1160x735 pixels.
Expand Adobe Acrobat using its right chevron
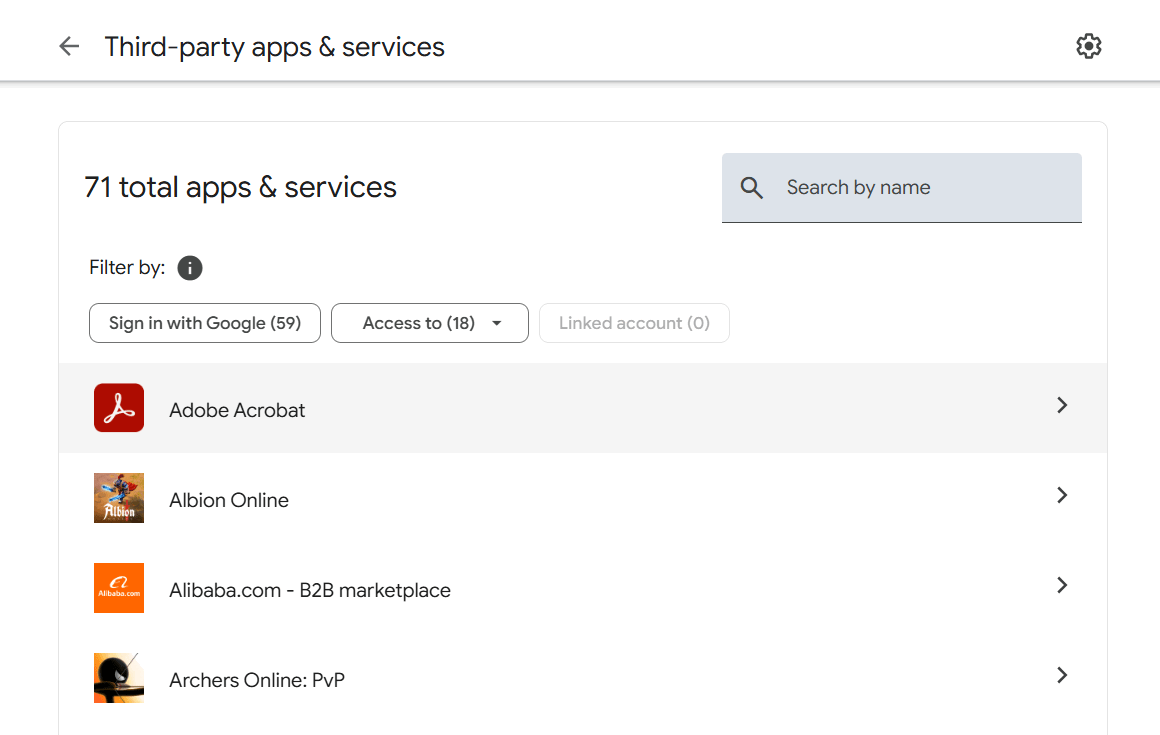[x=1062, y=405]
